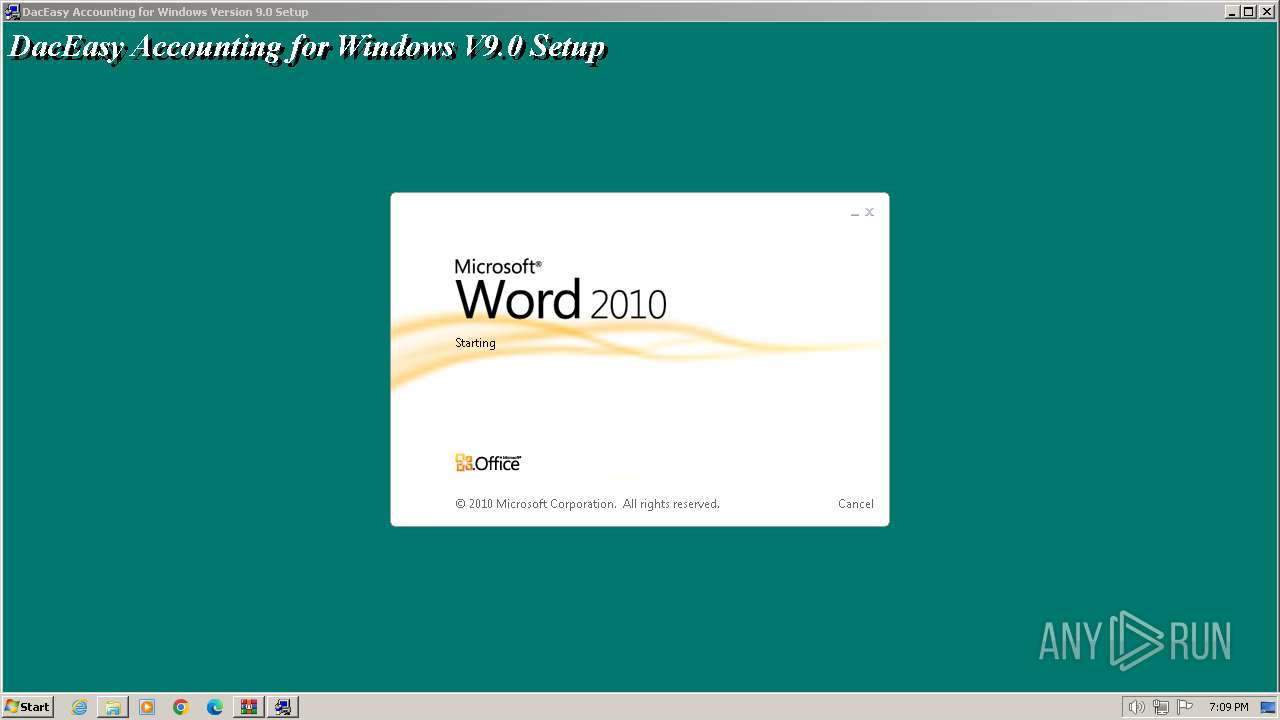Launch Microsoft Edge from taskbar
The width and height of the screenshot is (1280, 720).
click(x=215, y=707)
